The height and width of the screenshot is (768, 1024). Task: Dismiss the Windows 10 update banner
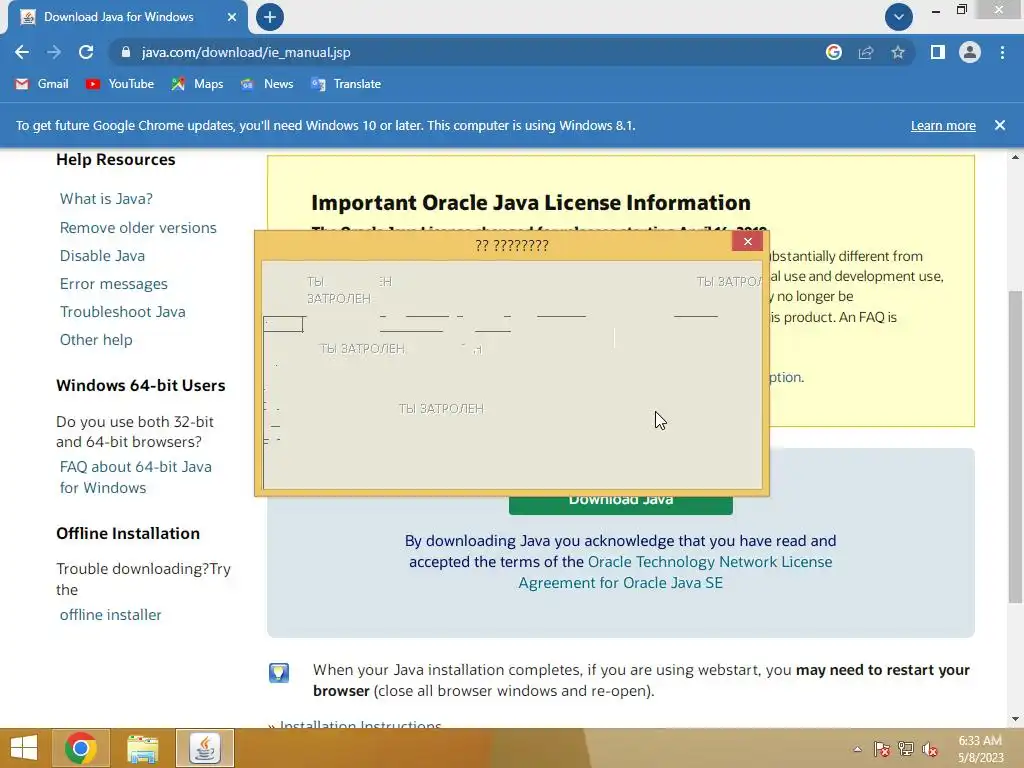1000,125
